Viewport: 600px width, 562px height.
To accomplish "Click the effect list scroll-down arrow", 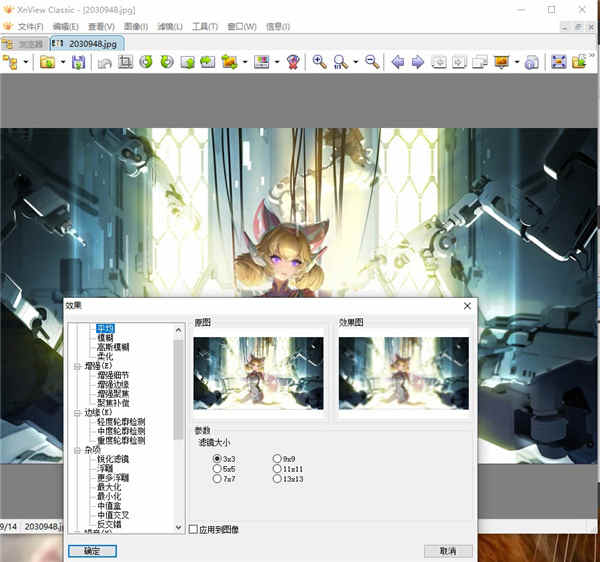I will point(178,527).
